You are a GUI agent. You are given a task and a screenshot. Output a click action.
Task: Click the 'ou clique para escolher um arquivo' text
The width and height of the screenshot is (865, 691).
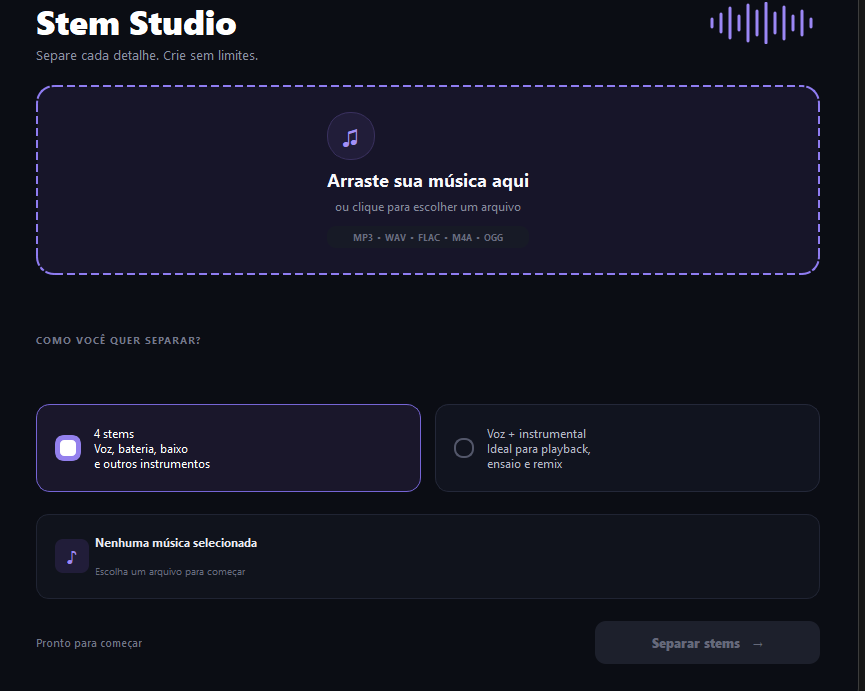point(428,207)
